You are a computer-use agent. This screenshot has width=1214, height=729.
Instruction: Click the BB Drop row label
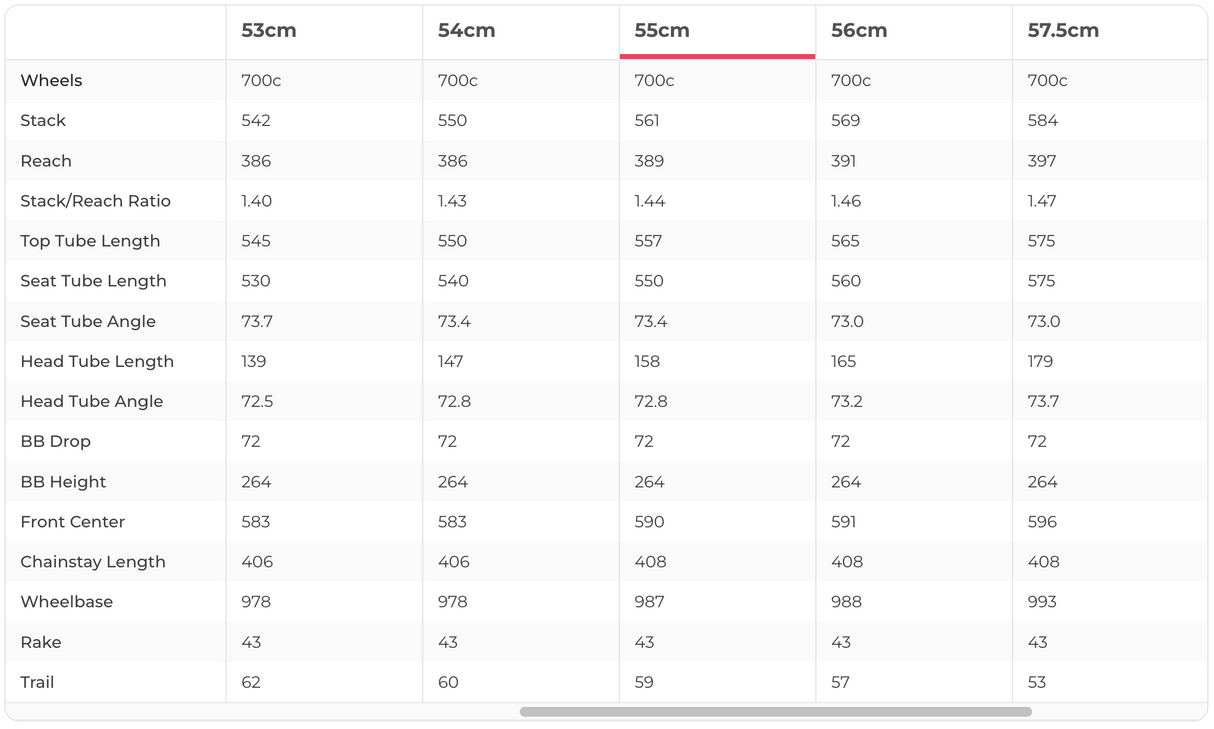click(x=55, y=441)
